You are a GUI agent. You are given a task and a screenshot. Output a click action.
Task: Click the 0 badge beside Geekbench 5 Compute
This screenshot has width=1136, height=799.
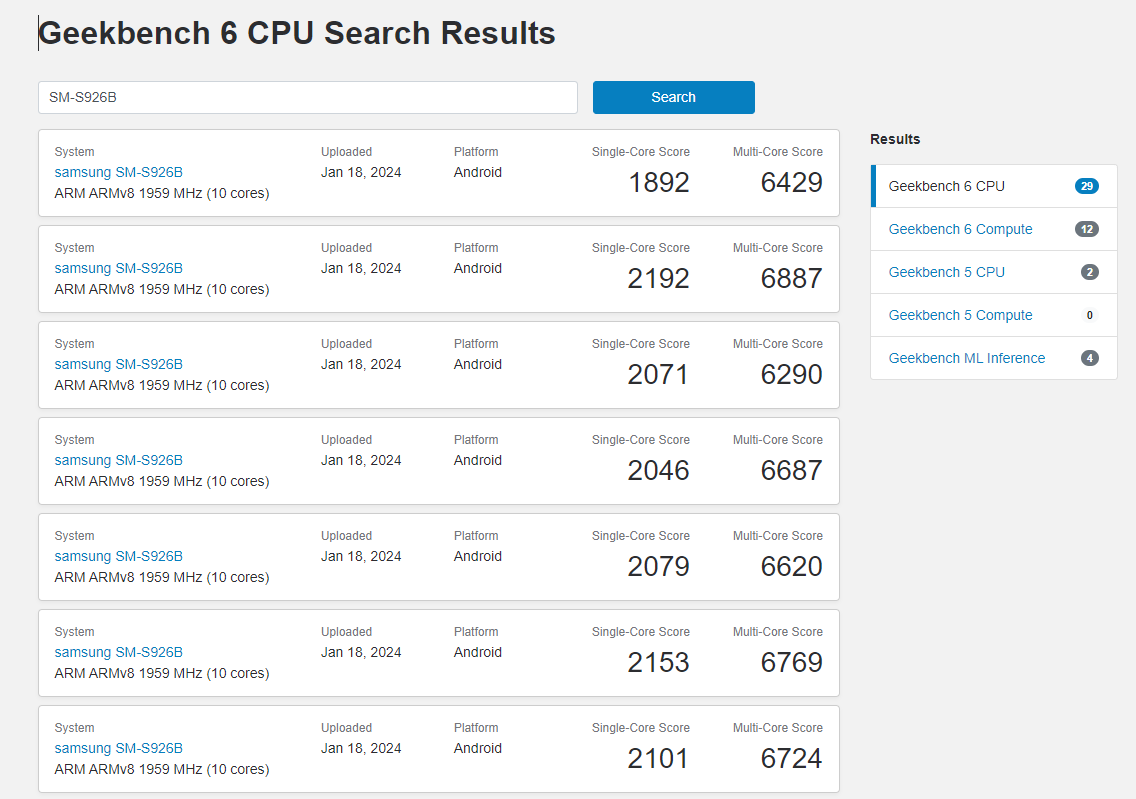(x=1089, y=315)
